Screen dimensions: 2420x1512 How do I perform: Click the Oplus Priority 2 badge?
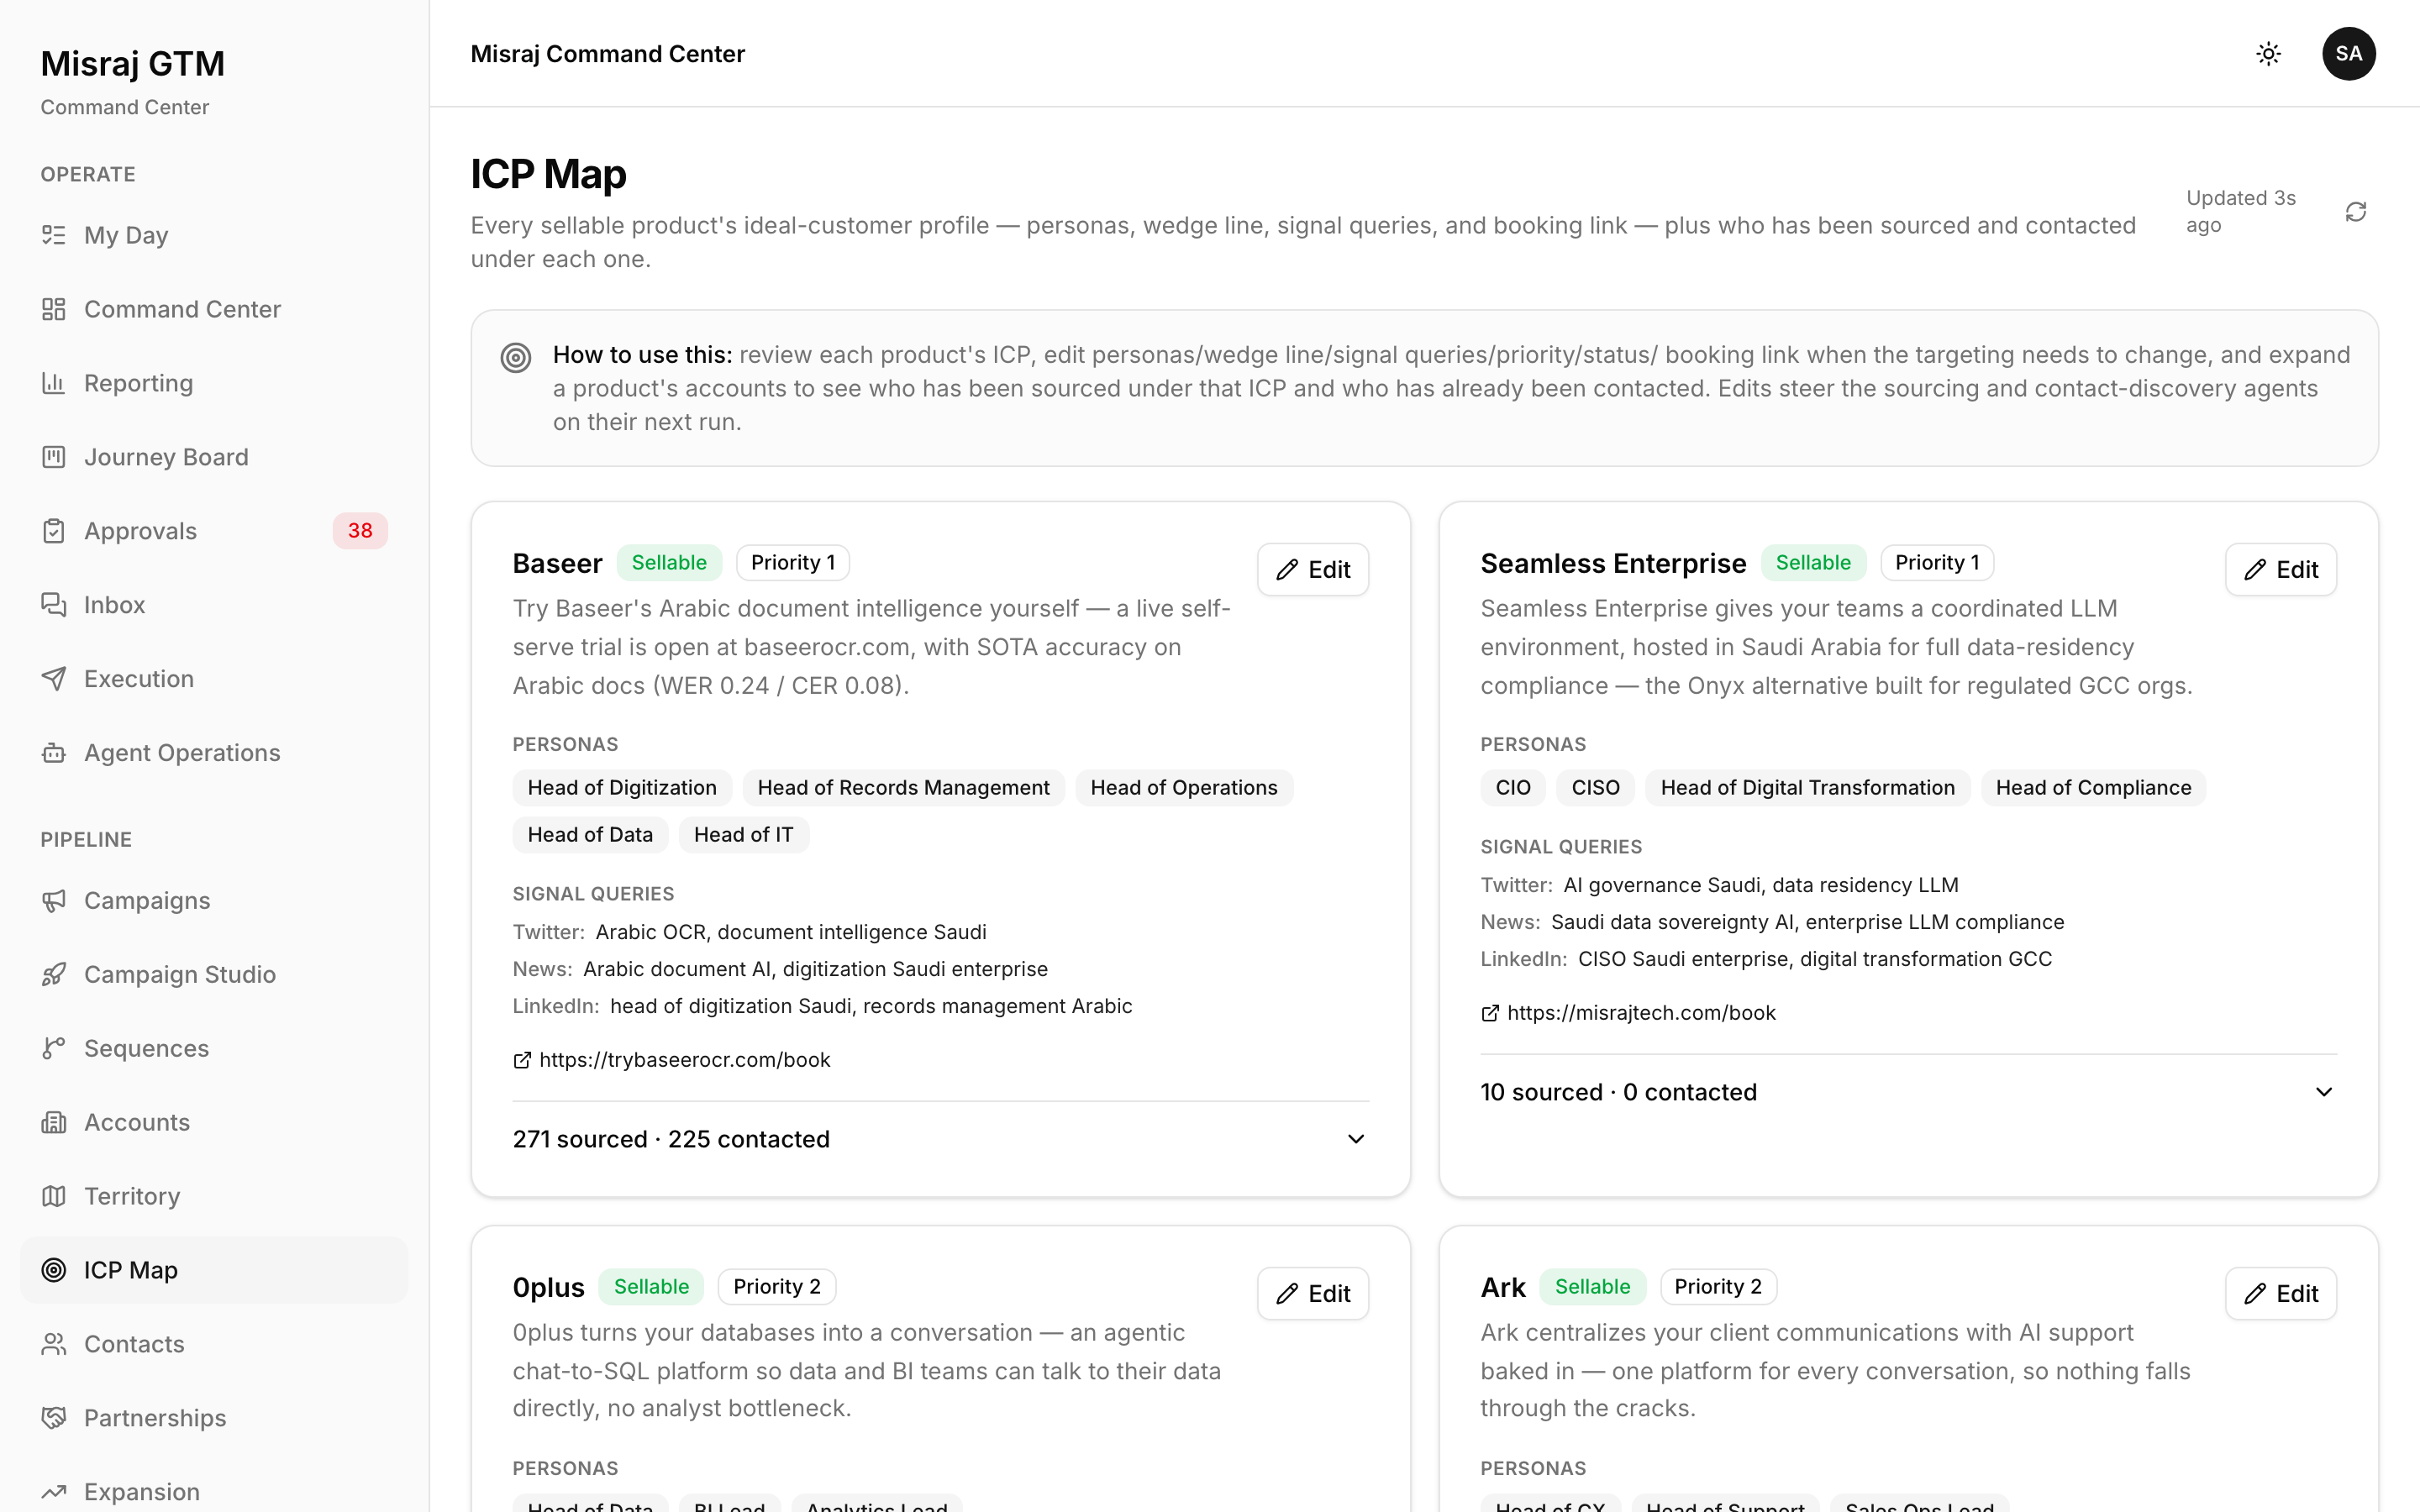(777, 1287)
